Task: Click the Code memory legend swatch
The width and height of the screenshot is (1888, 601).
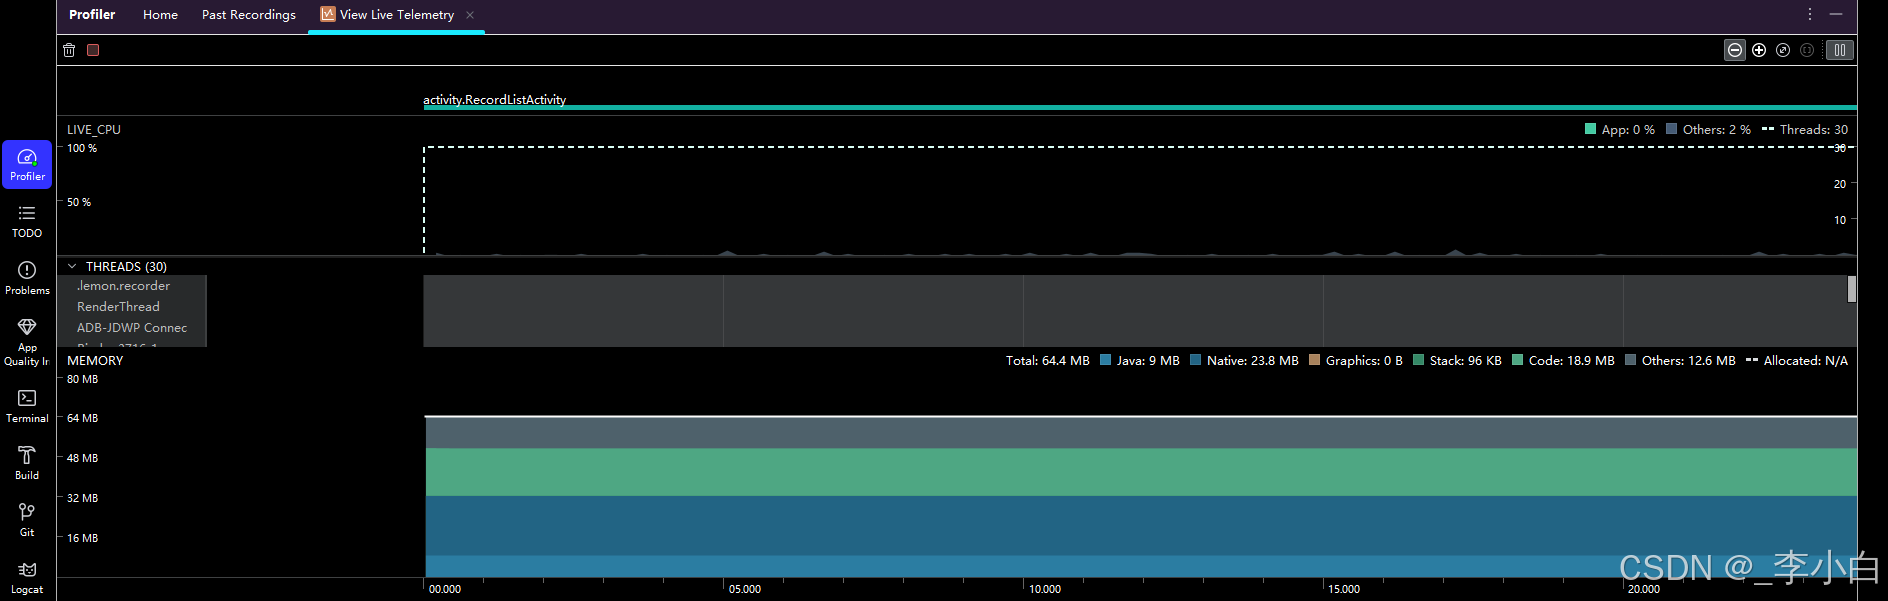Action: coord(1517,360)
